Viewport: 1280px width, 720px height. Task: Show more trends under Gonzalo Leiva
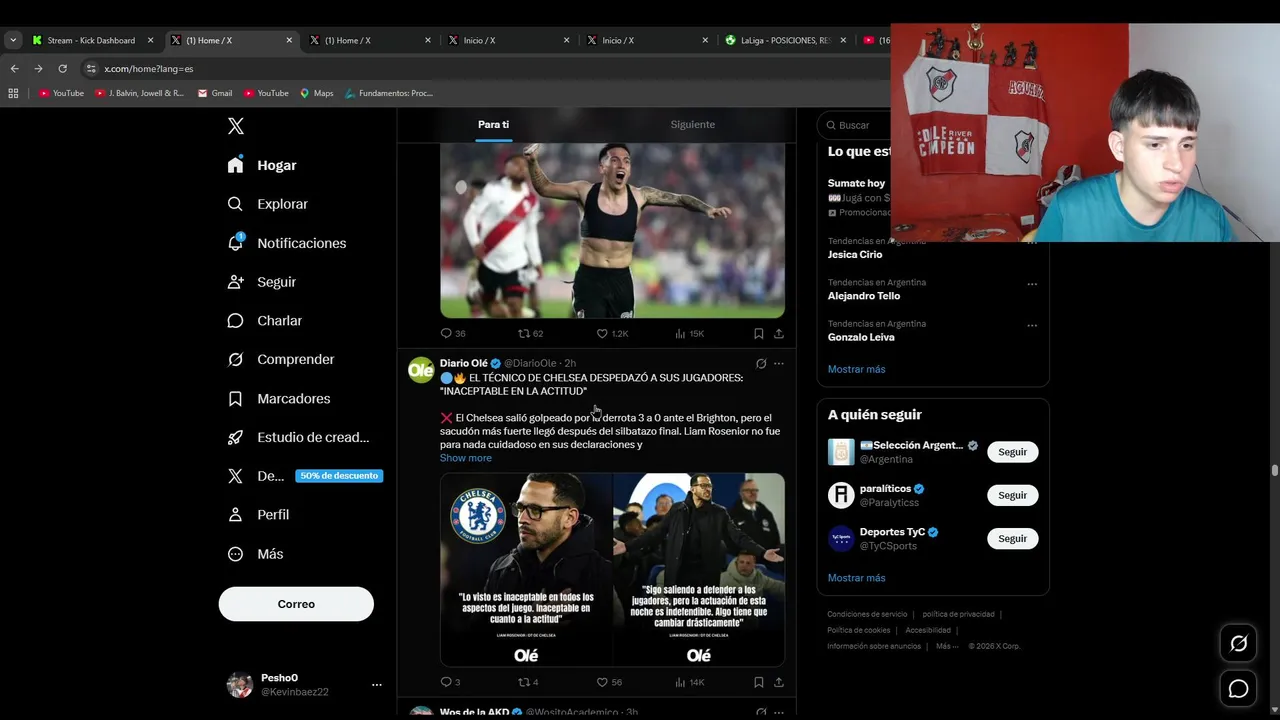click(856, 369)
